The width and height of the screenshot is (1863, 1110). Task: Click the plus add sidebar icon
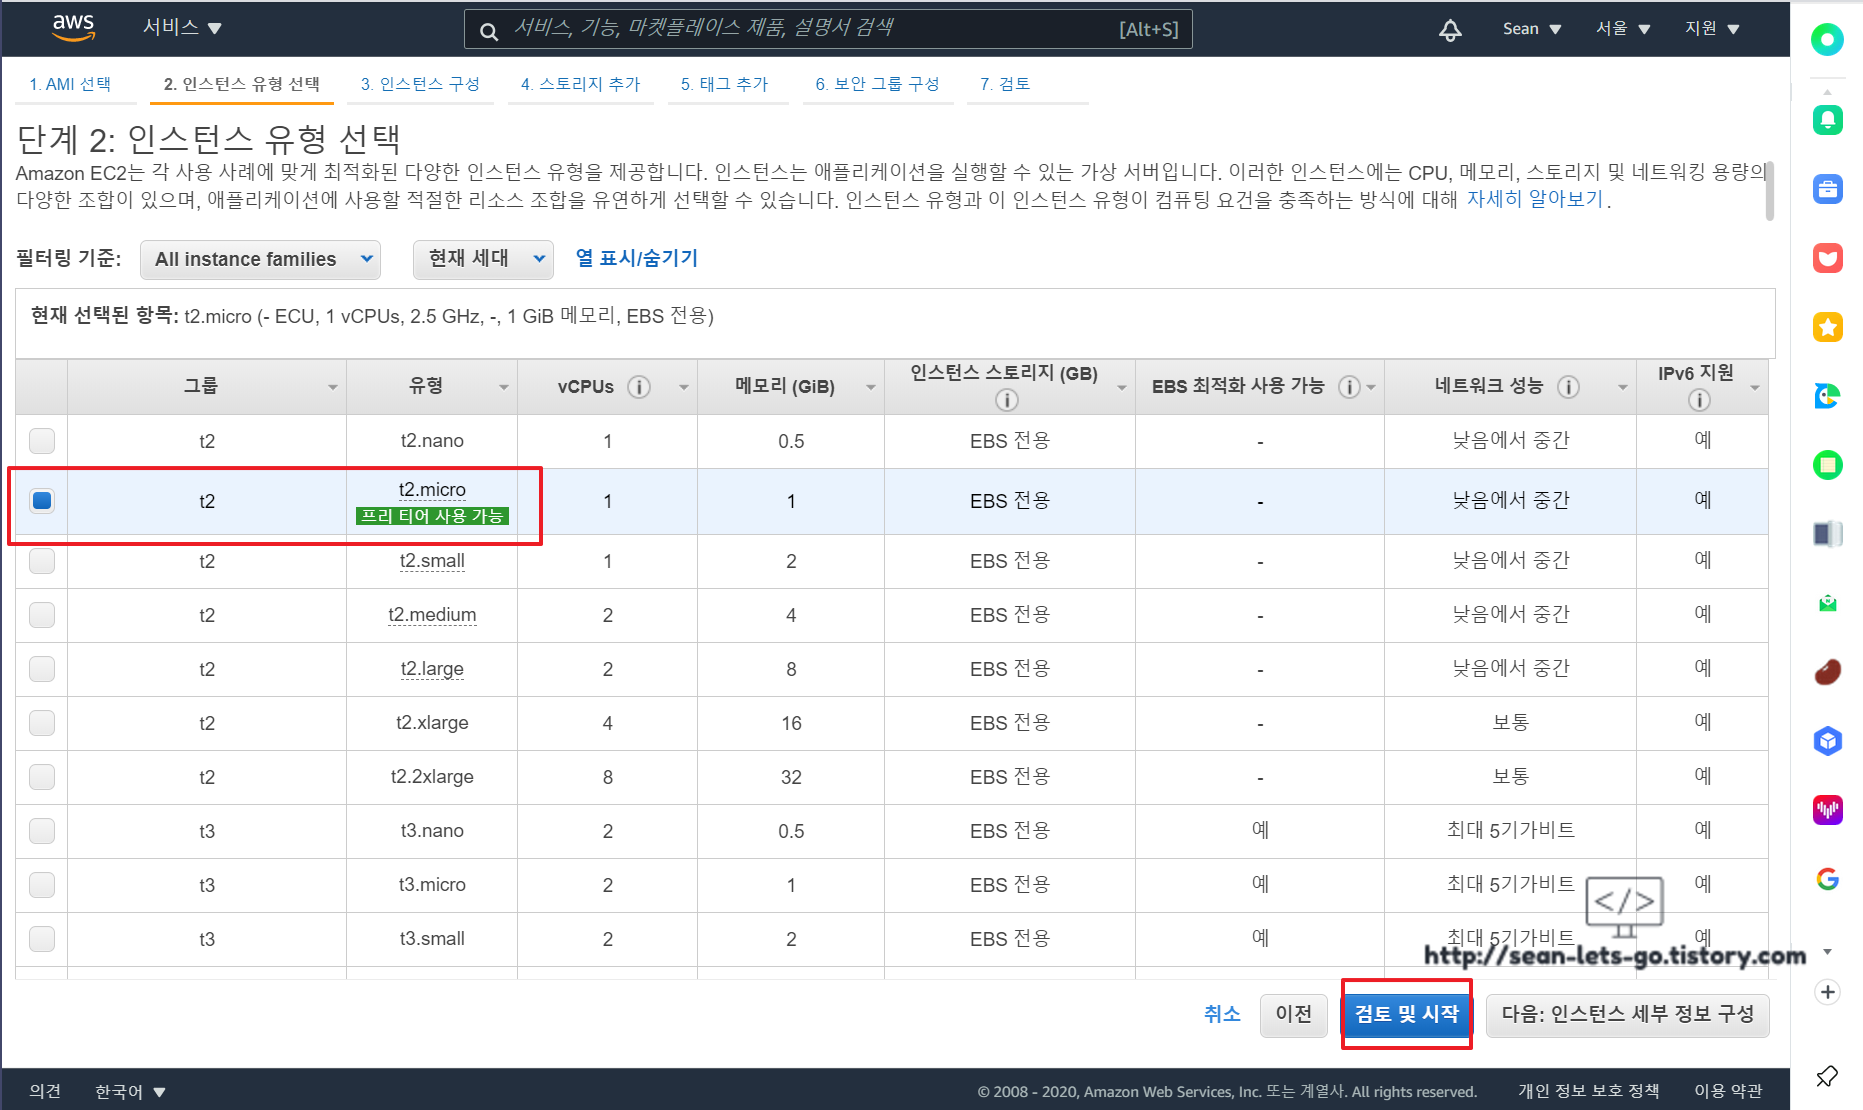tap(1827, 992)
